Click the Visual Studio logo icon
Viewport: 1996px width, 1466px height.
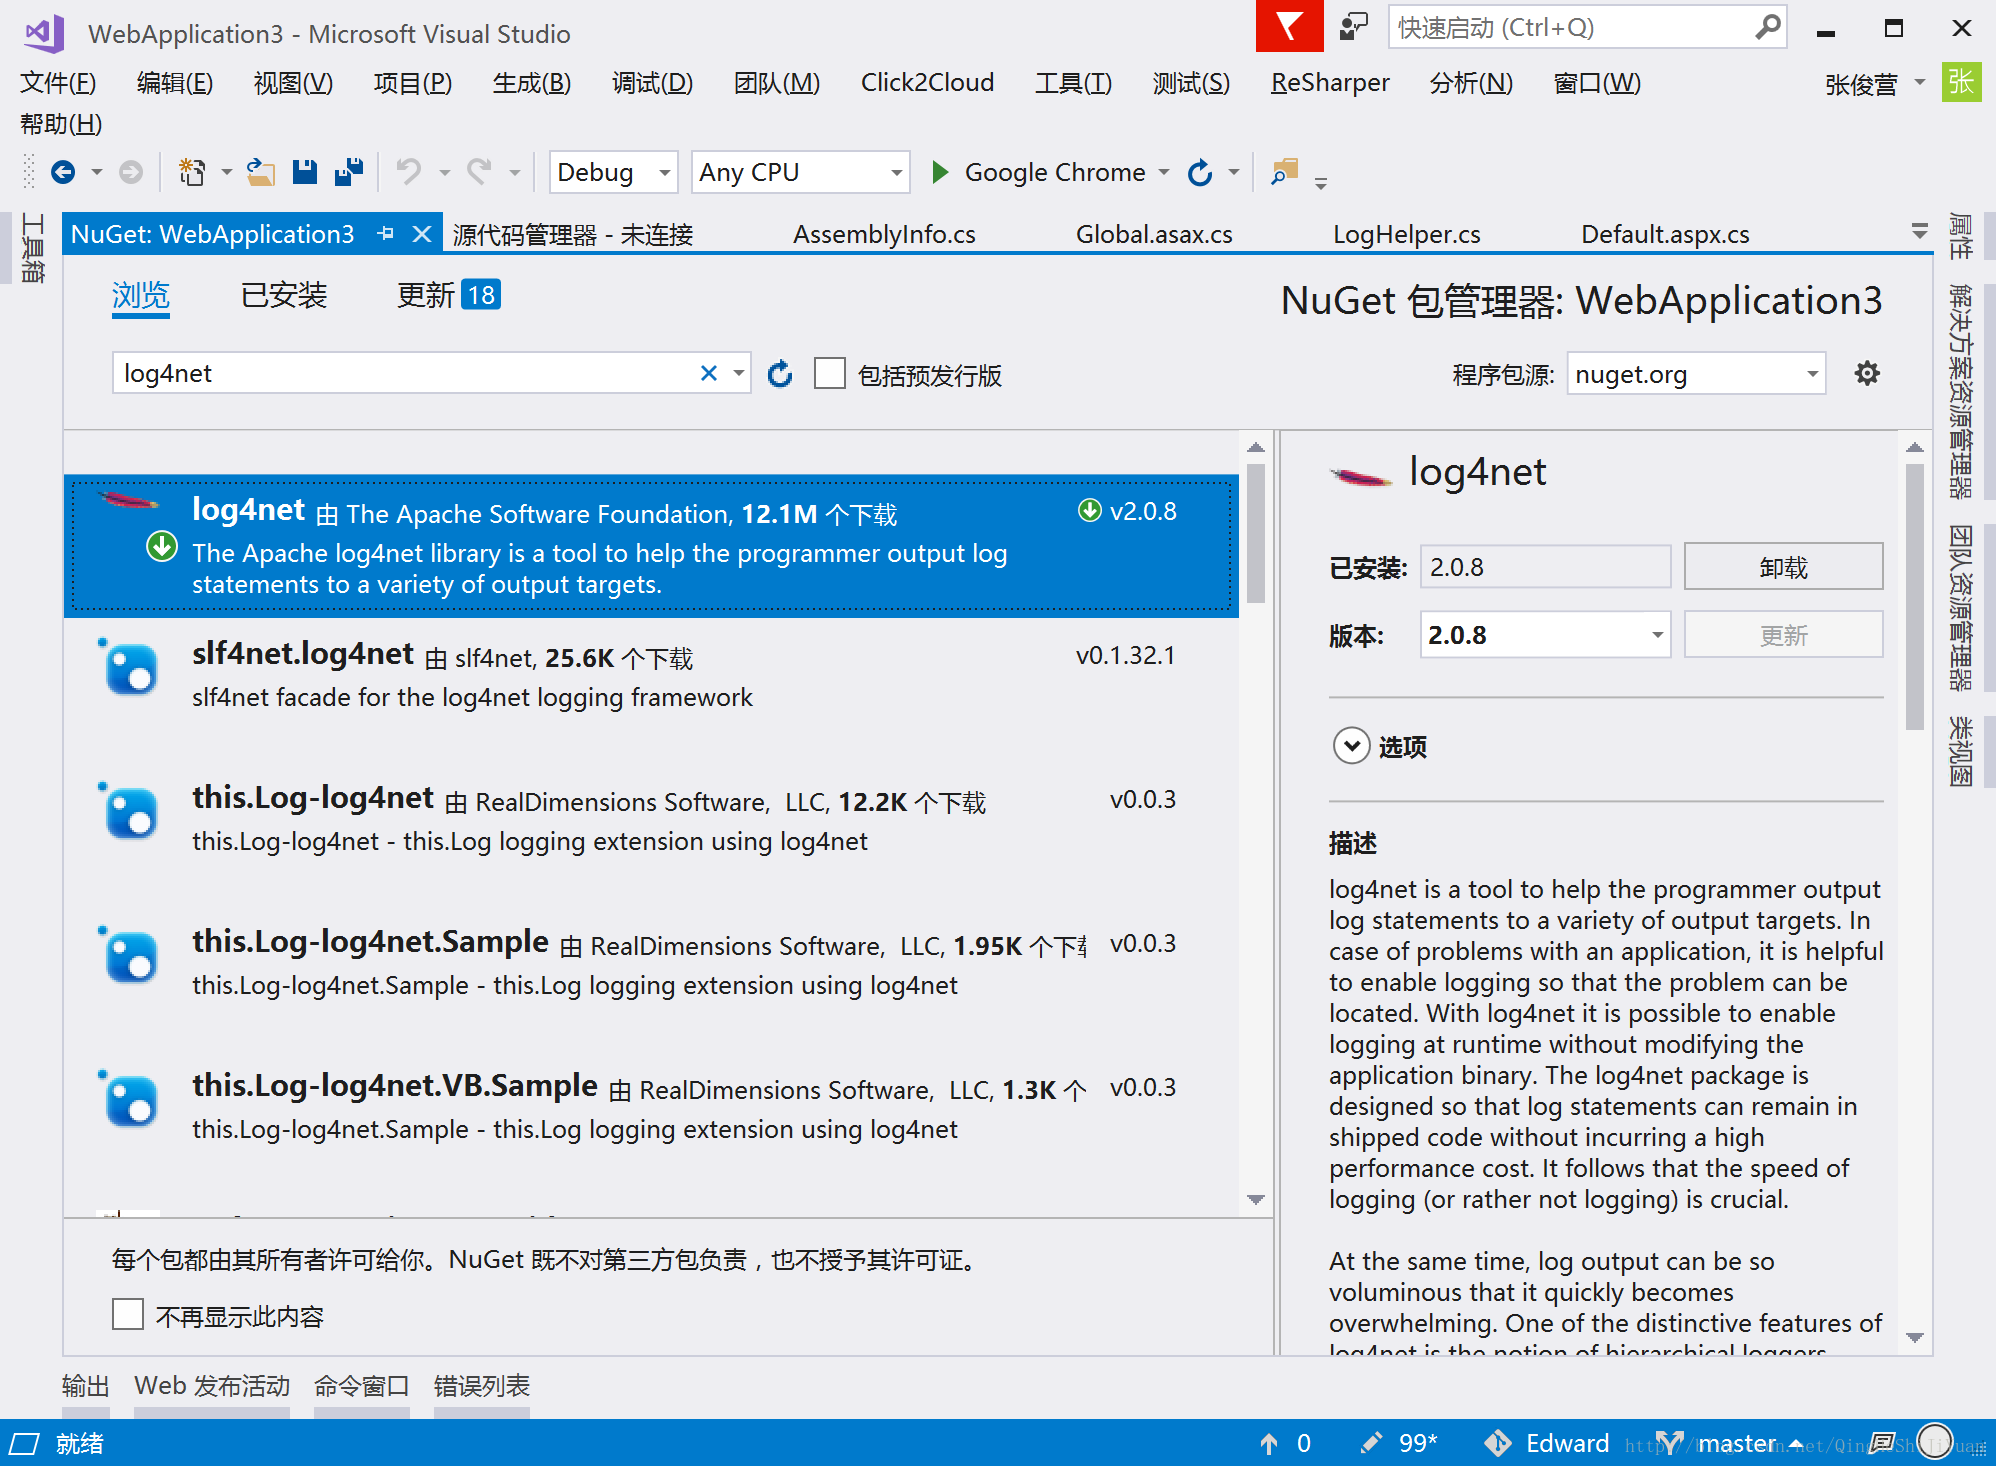[44, 34]
